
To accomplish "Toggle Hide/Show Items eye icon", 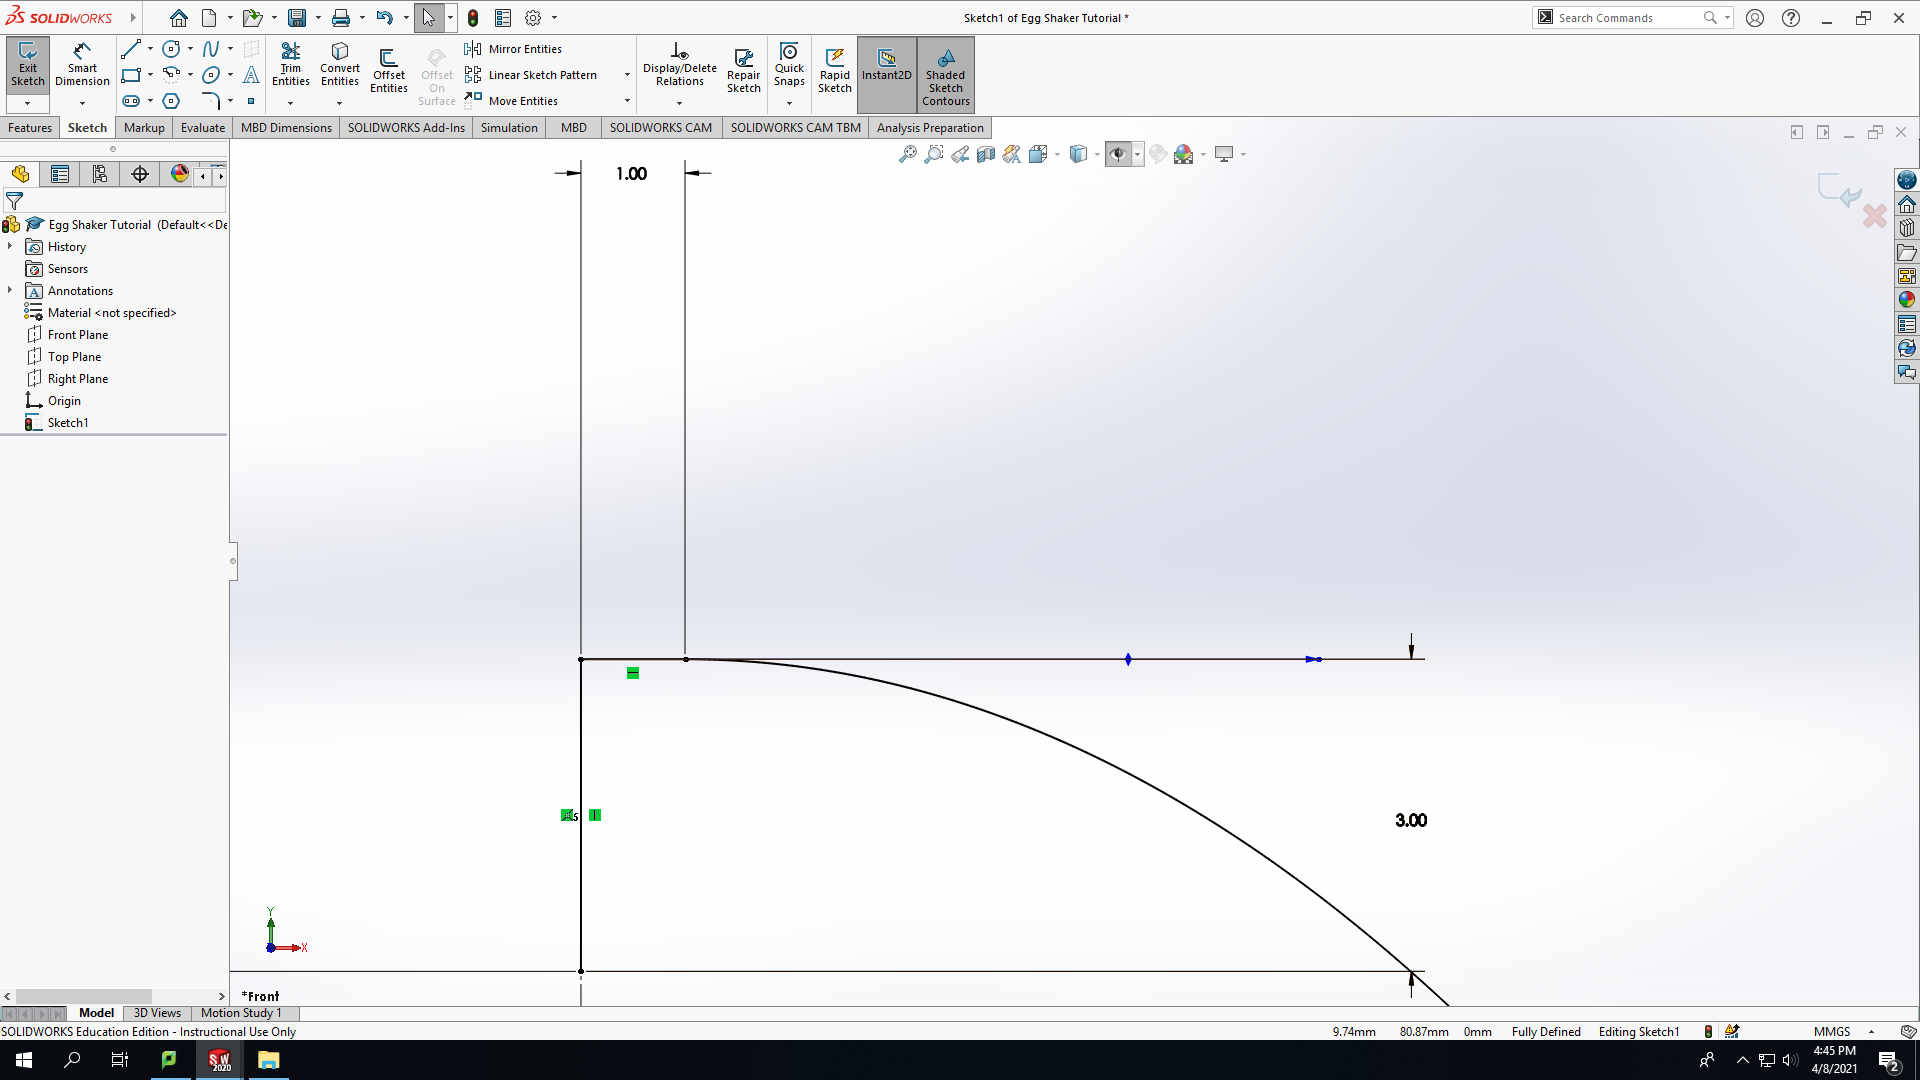I will 1118,154.
